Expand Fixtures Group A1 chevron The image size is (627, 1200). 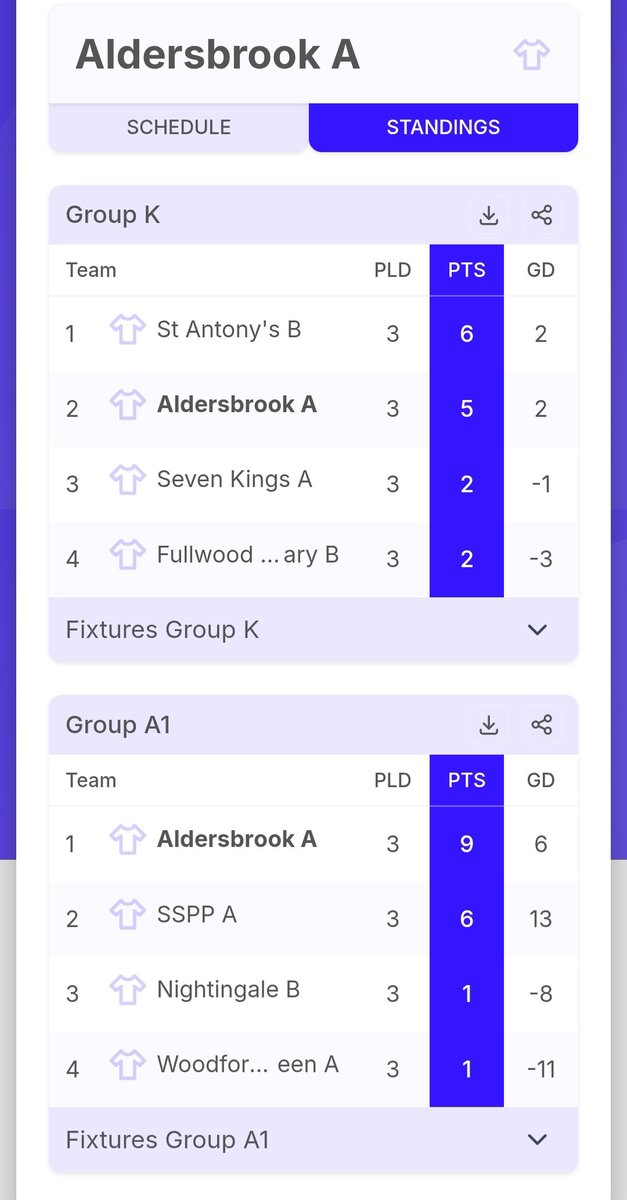pyautogui.click(x=537, y=1140)
